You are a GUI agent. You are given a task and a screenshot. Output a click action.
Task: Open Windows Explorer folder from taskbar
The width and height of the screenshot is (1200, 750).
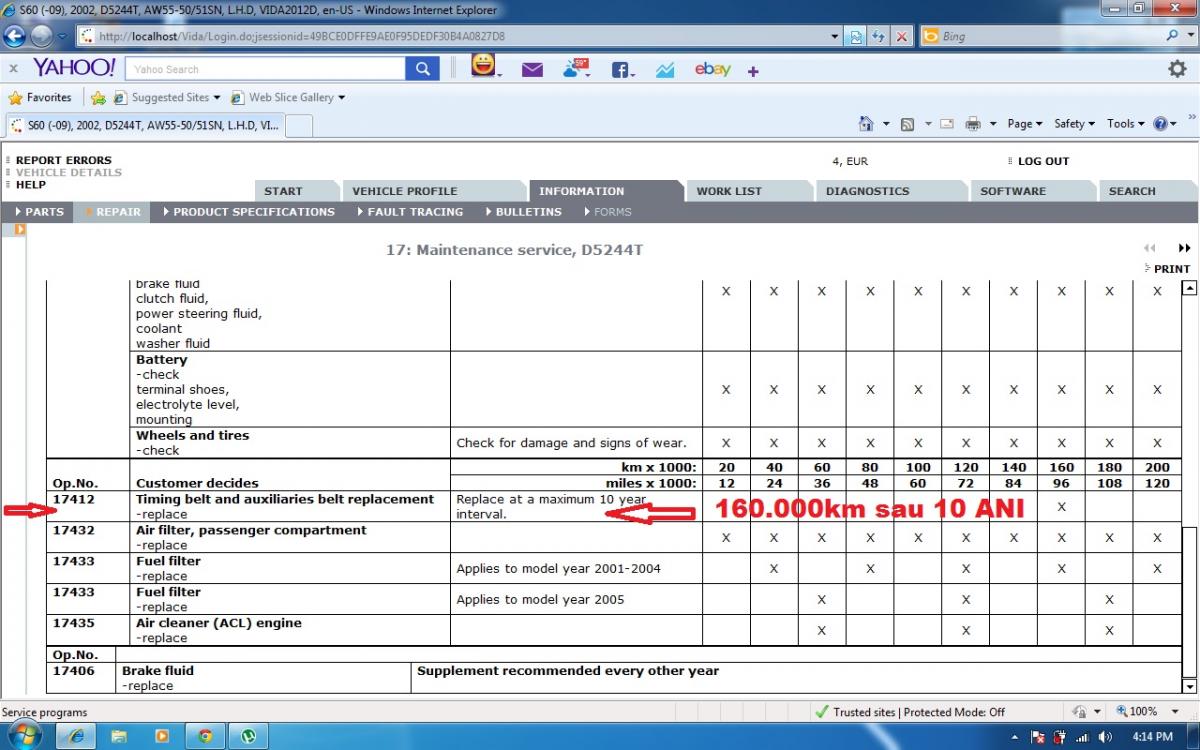tap(119, 736)
